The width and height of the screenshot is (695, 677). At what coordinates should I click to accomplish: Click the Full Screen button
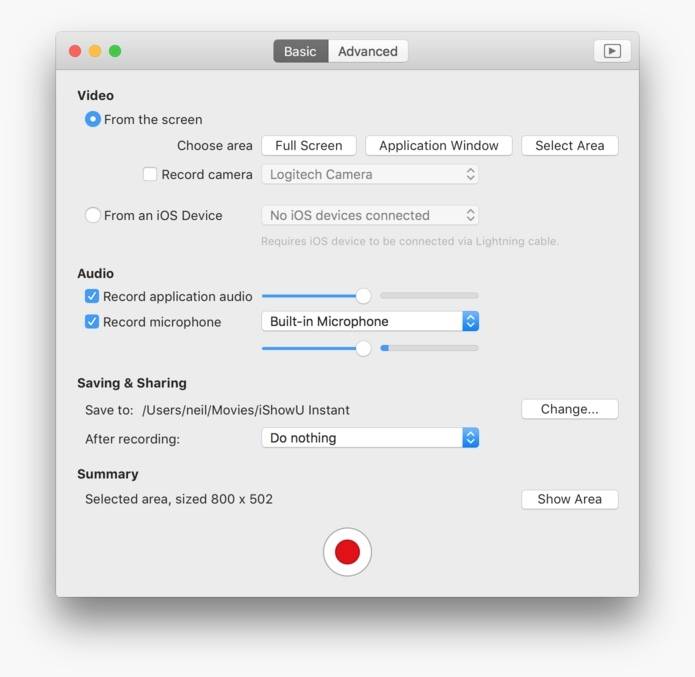[x=308, y=145]
